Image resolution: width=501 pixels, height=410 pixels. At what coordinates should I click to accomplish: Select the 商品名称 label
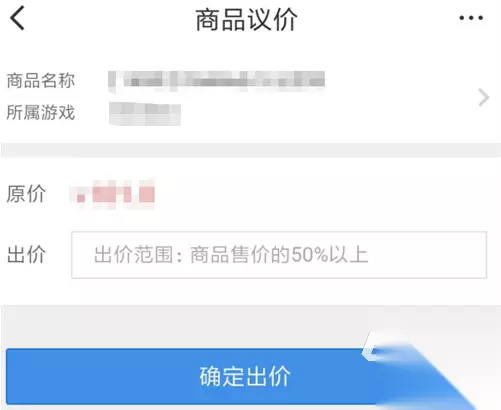pos(41,81)
